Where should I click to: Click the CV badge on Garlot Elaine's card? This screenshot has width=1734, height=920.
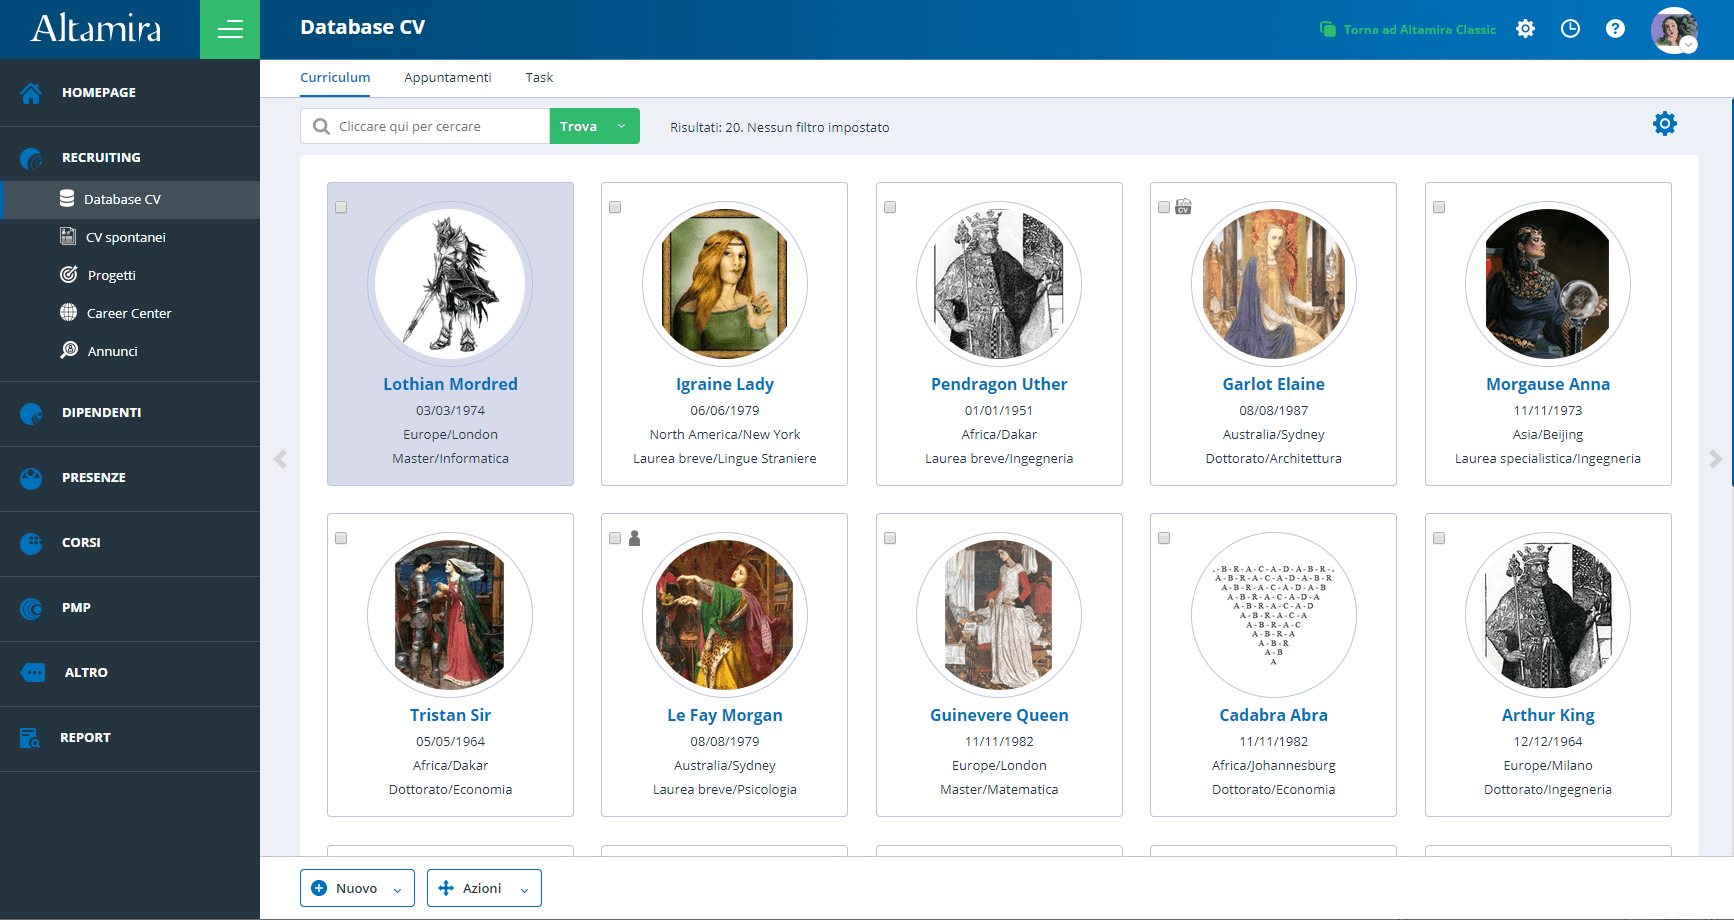(x=1184, y=206)
